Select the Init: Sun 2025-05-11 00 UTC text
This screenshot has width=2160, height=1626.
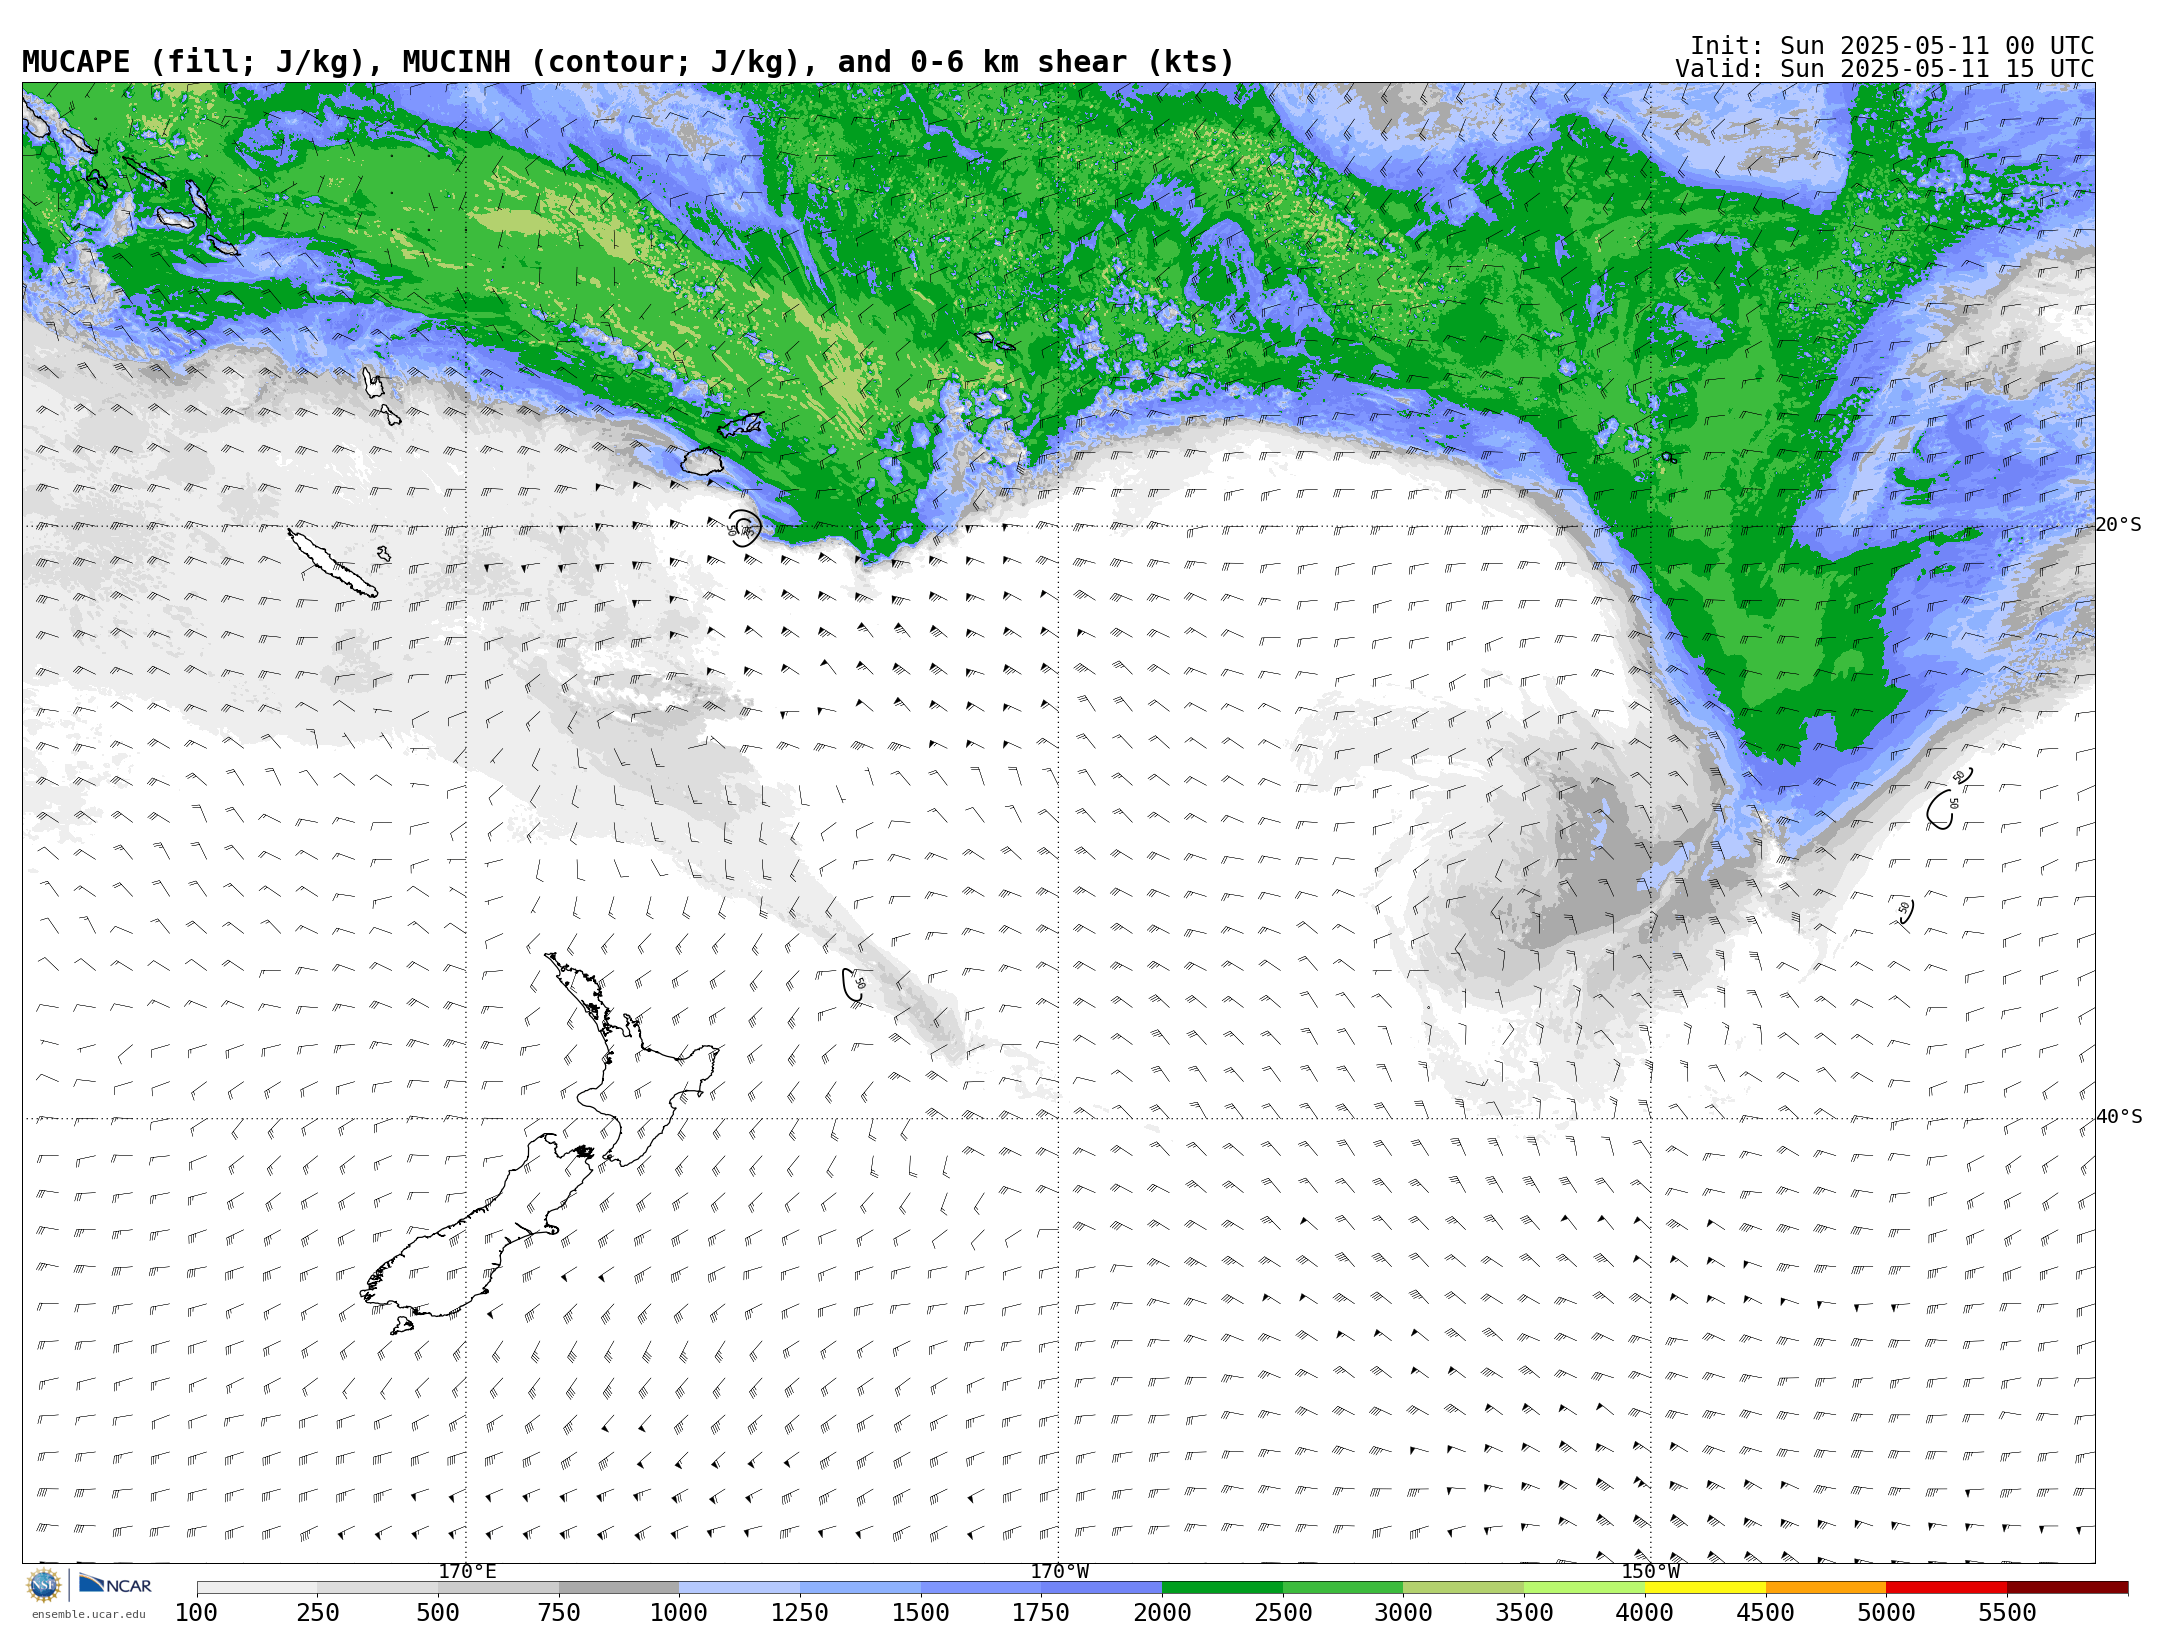1891,46
